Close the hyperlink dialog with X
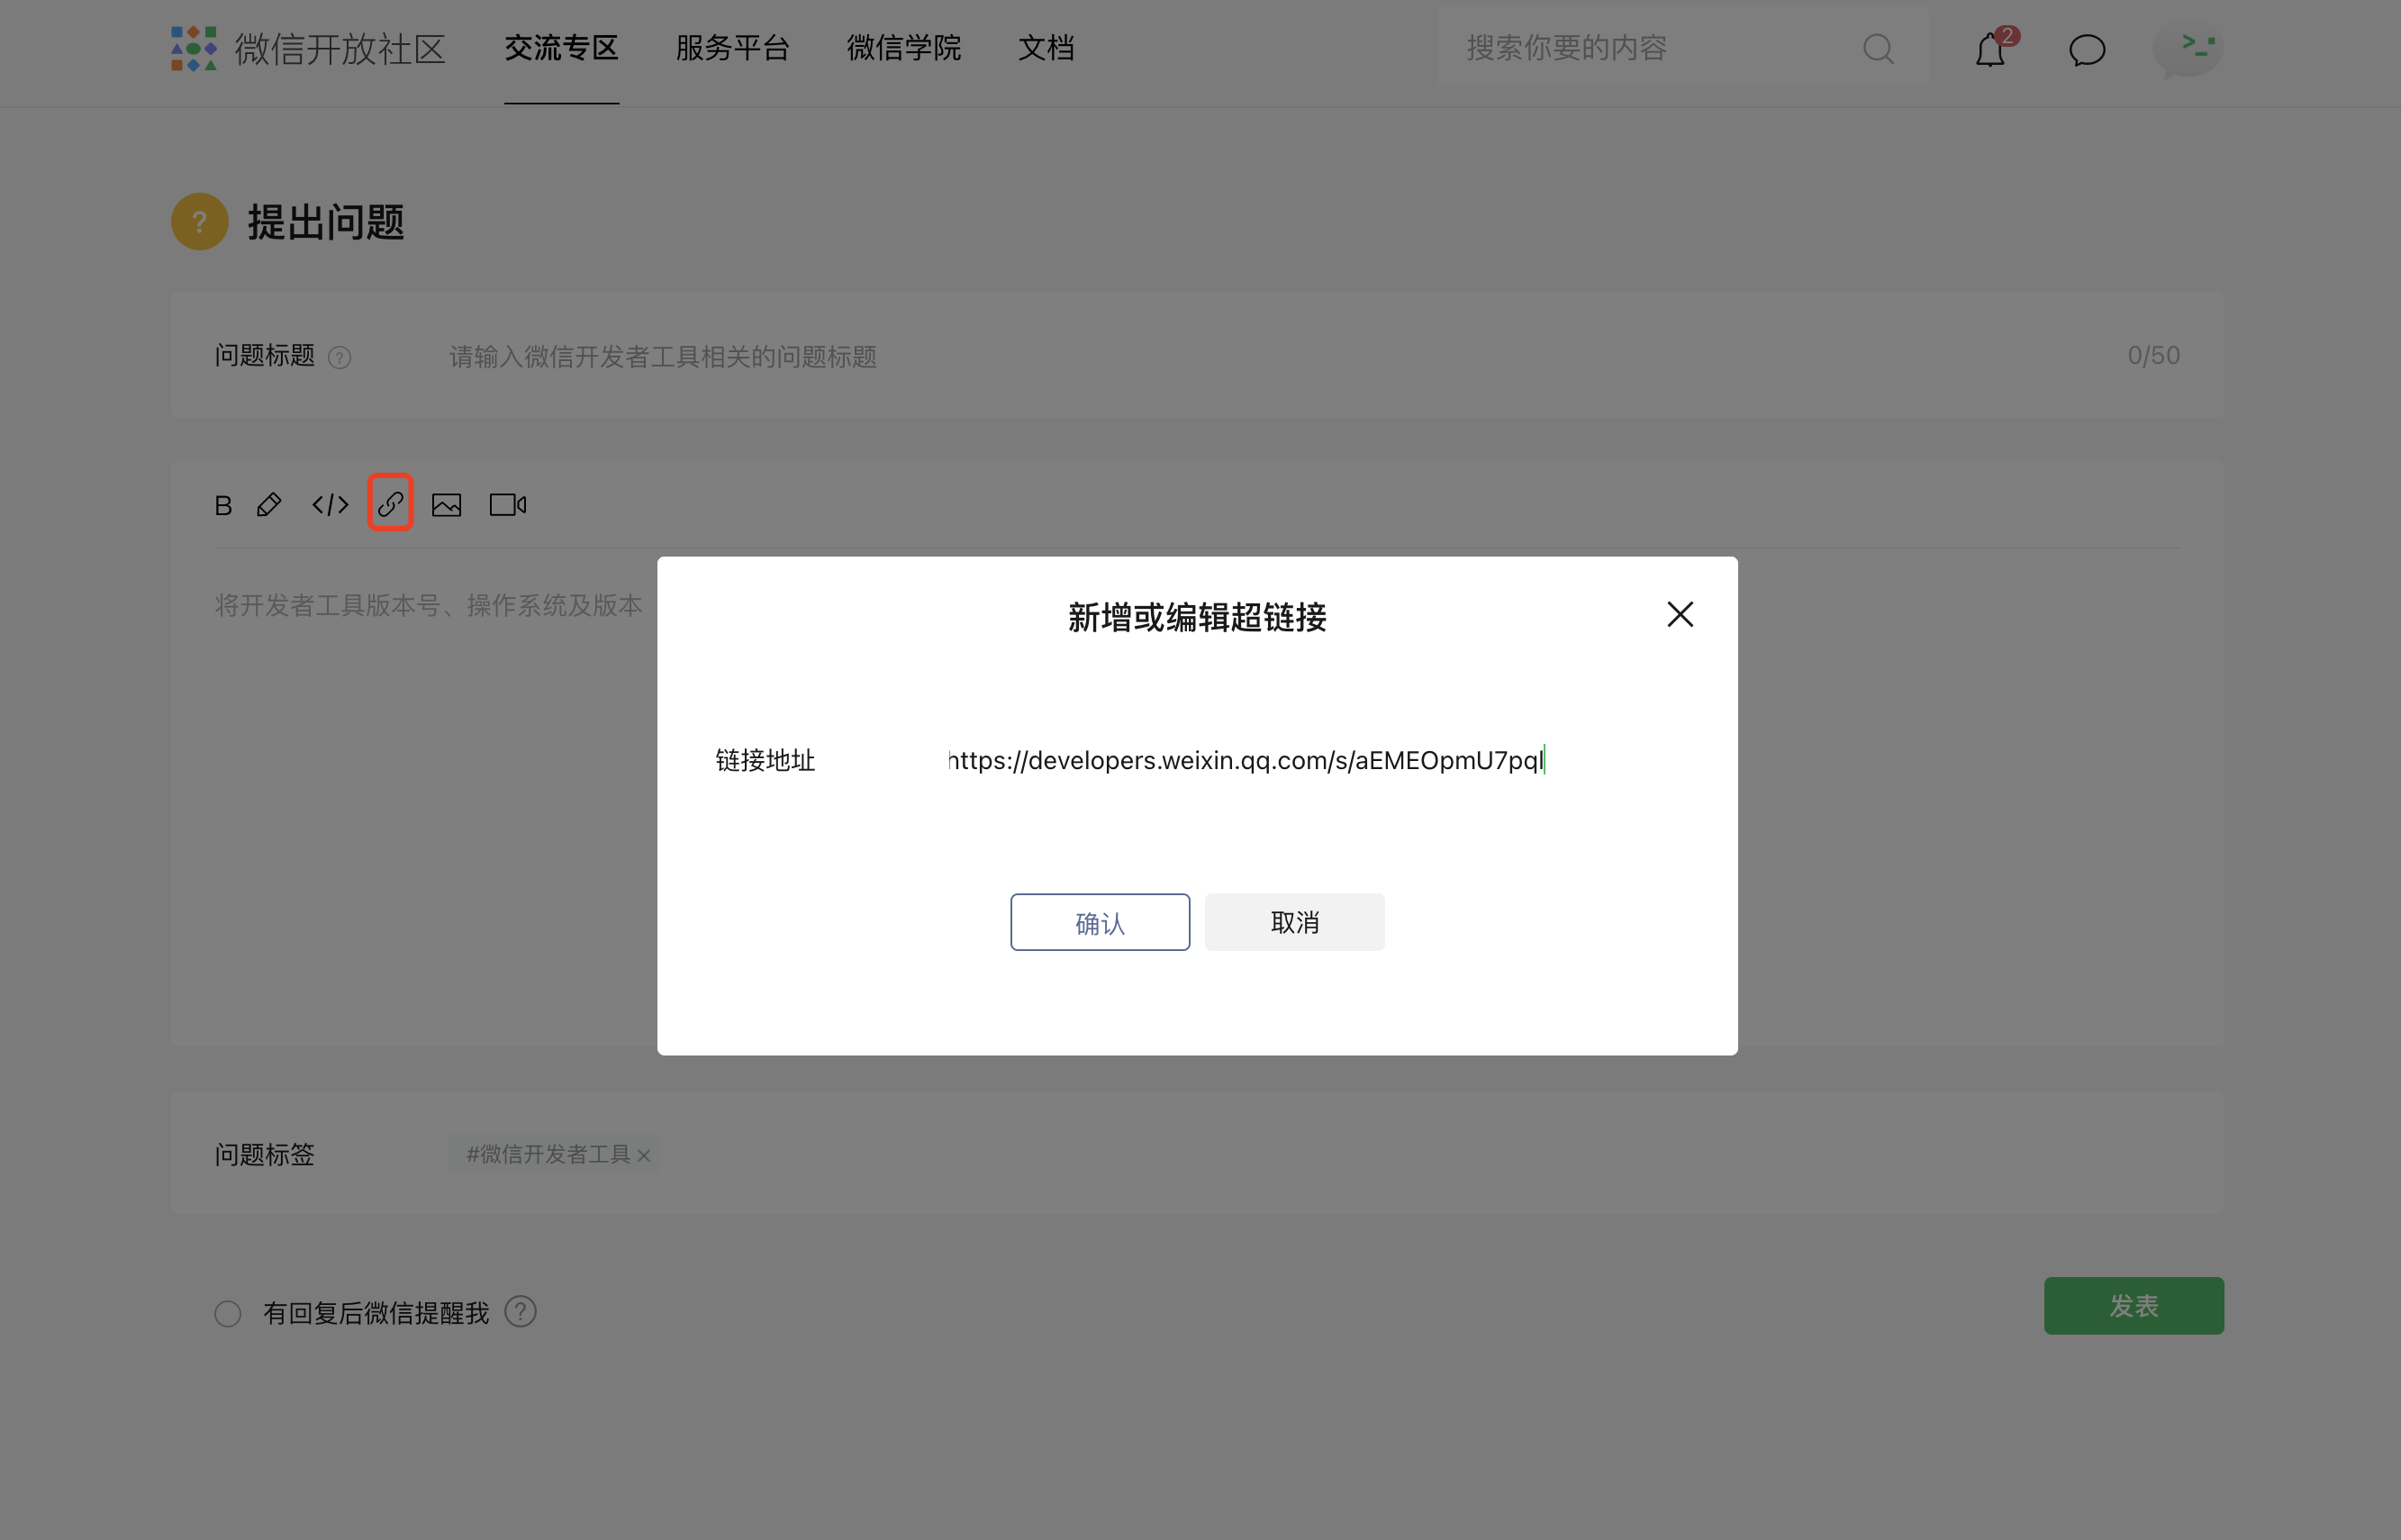2401x1540 pixels. [1680, 614]
